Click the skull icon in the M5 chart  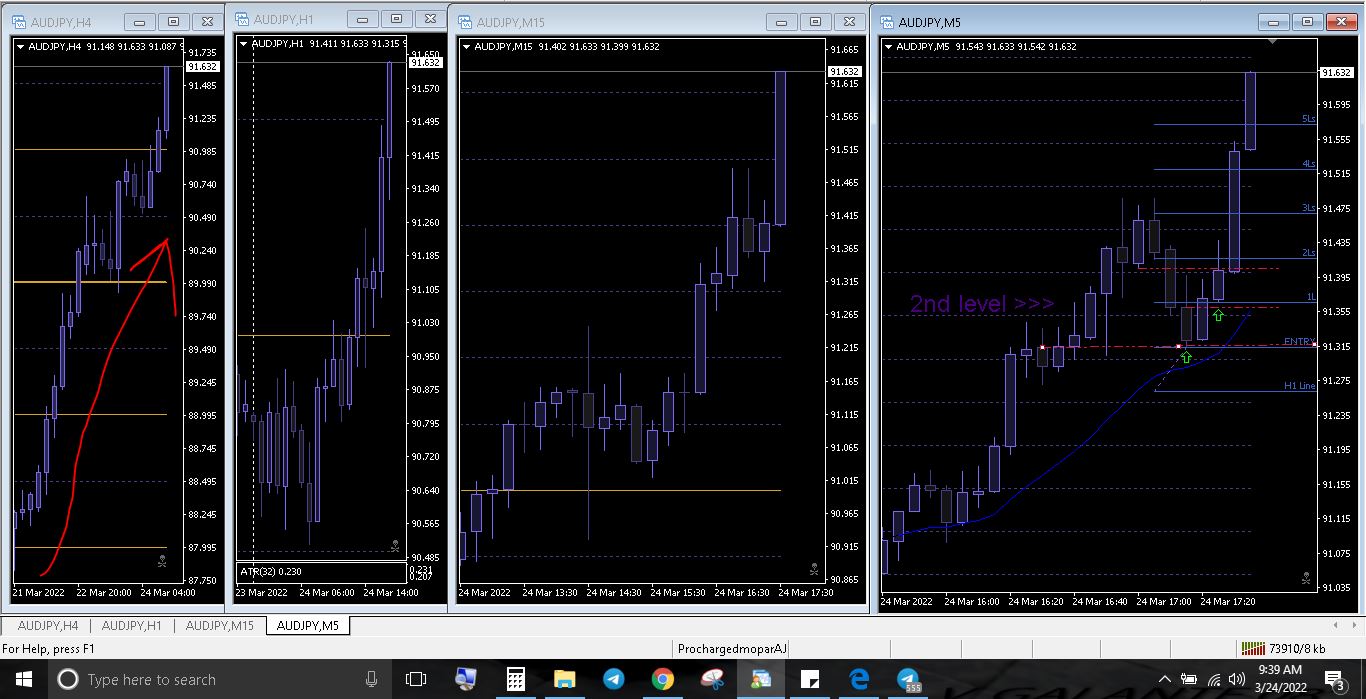(1305, 577)
